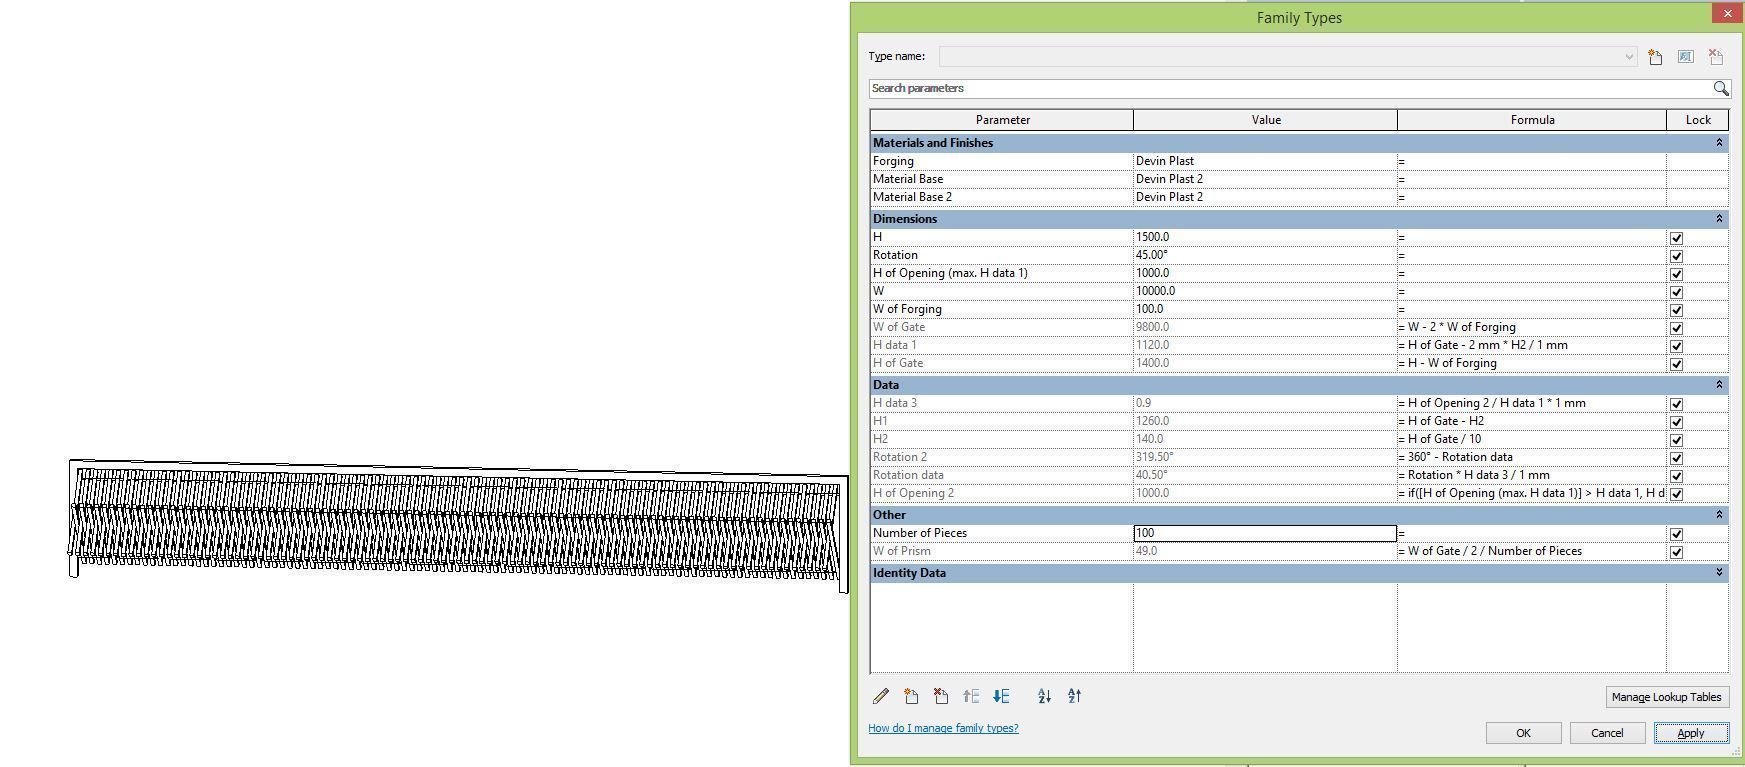This screenshot has width=1745, height=767.
Task: Click the magnifier icon in Search parameters
Action: (x=1720, y=88)
